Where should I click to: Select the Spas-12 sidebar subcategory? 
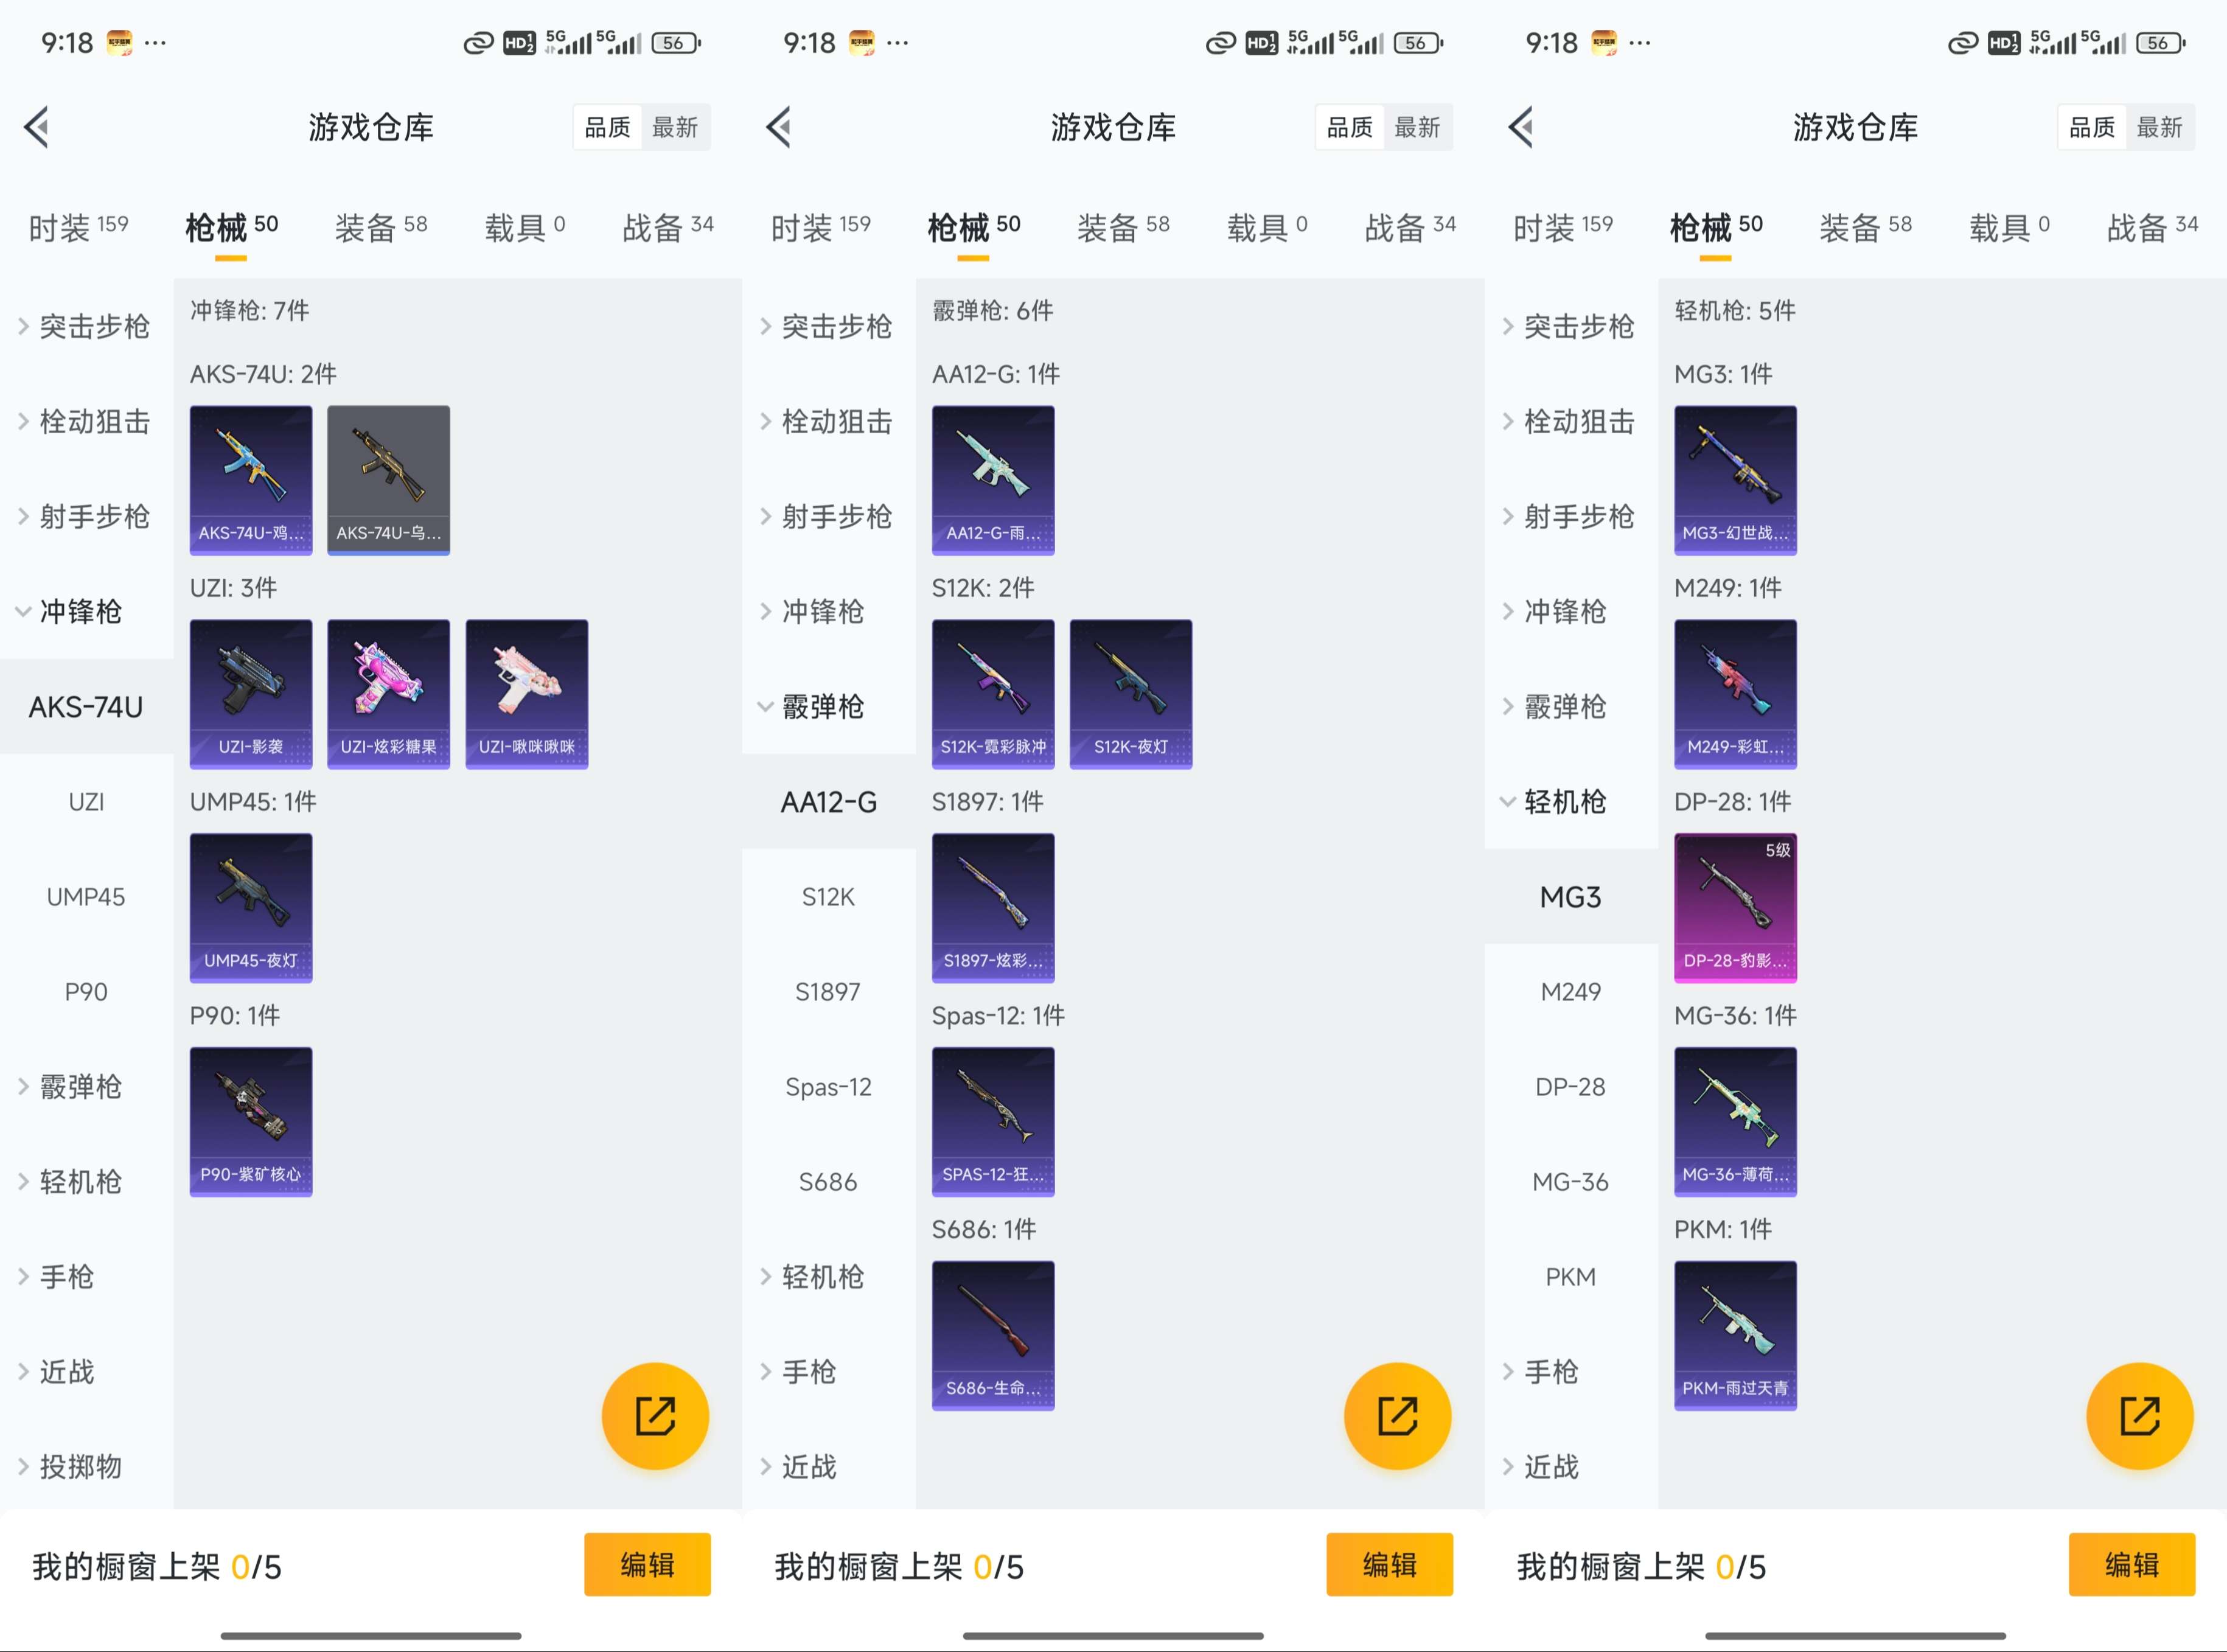click(828, 1087)
